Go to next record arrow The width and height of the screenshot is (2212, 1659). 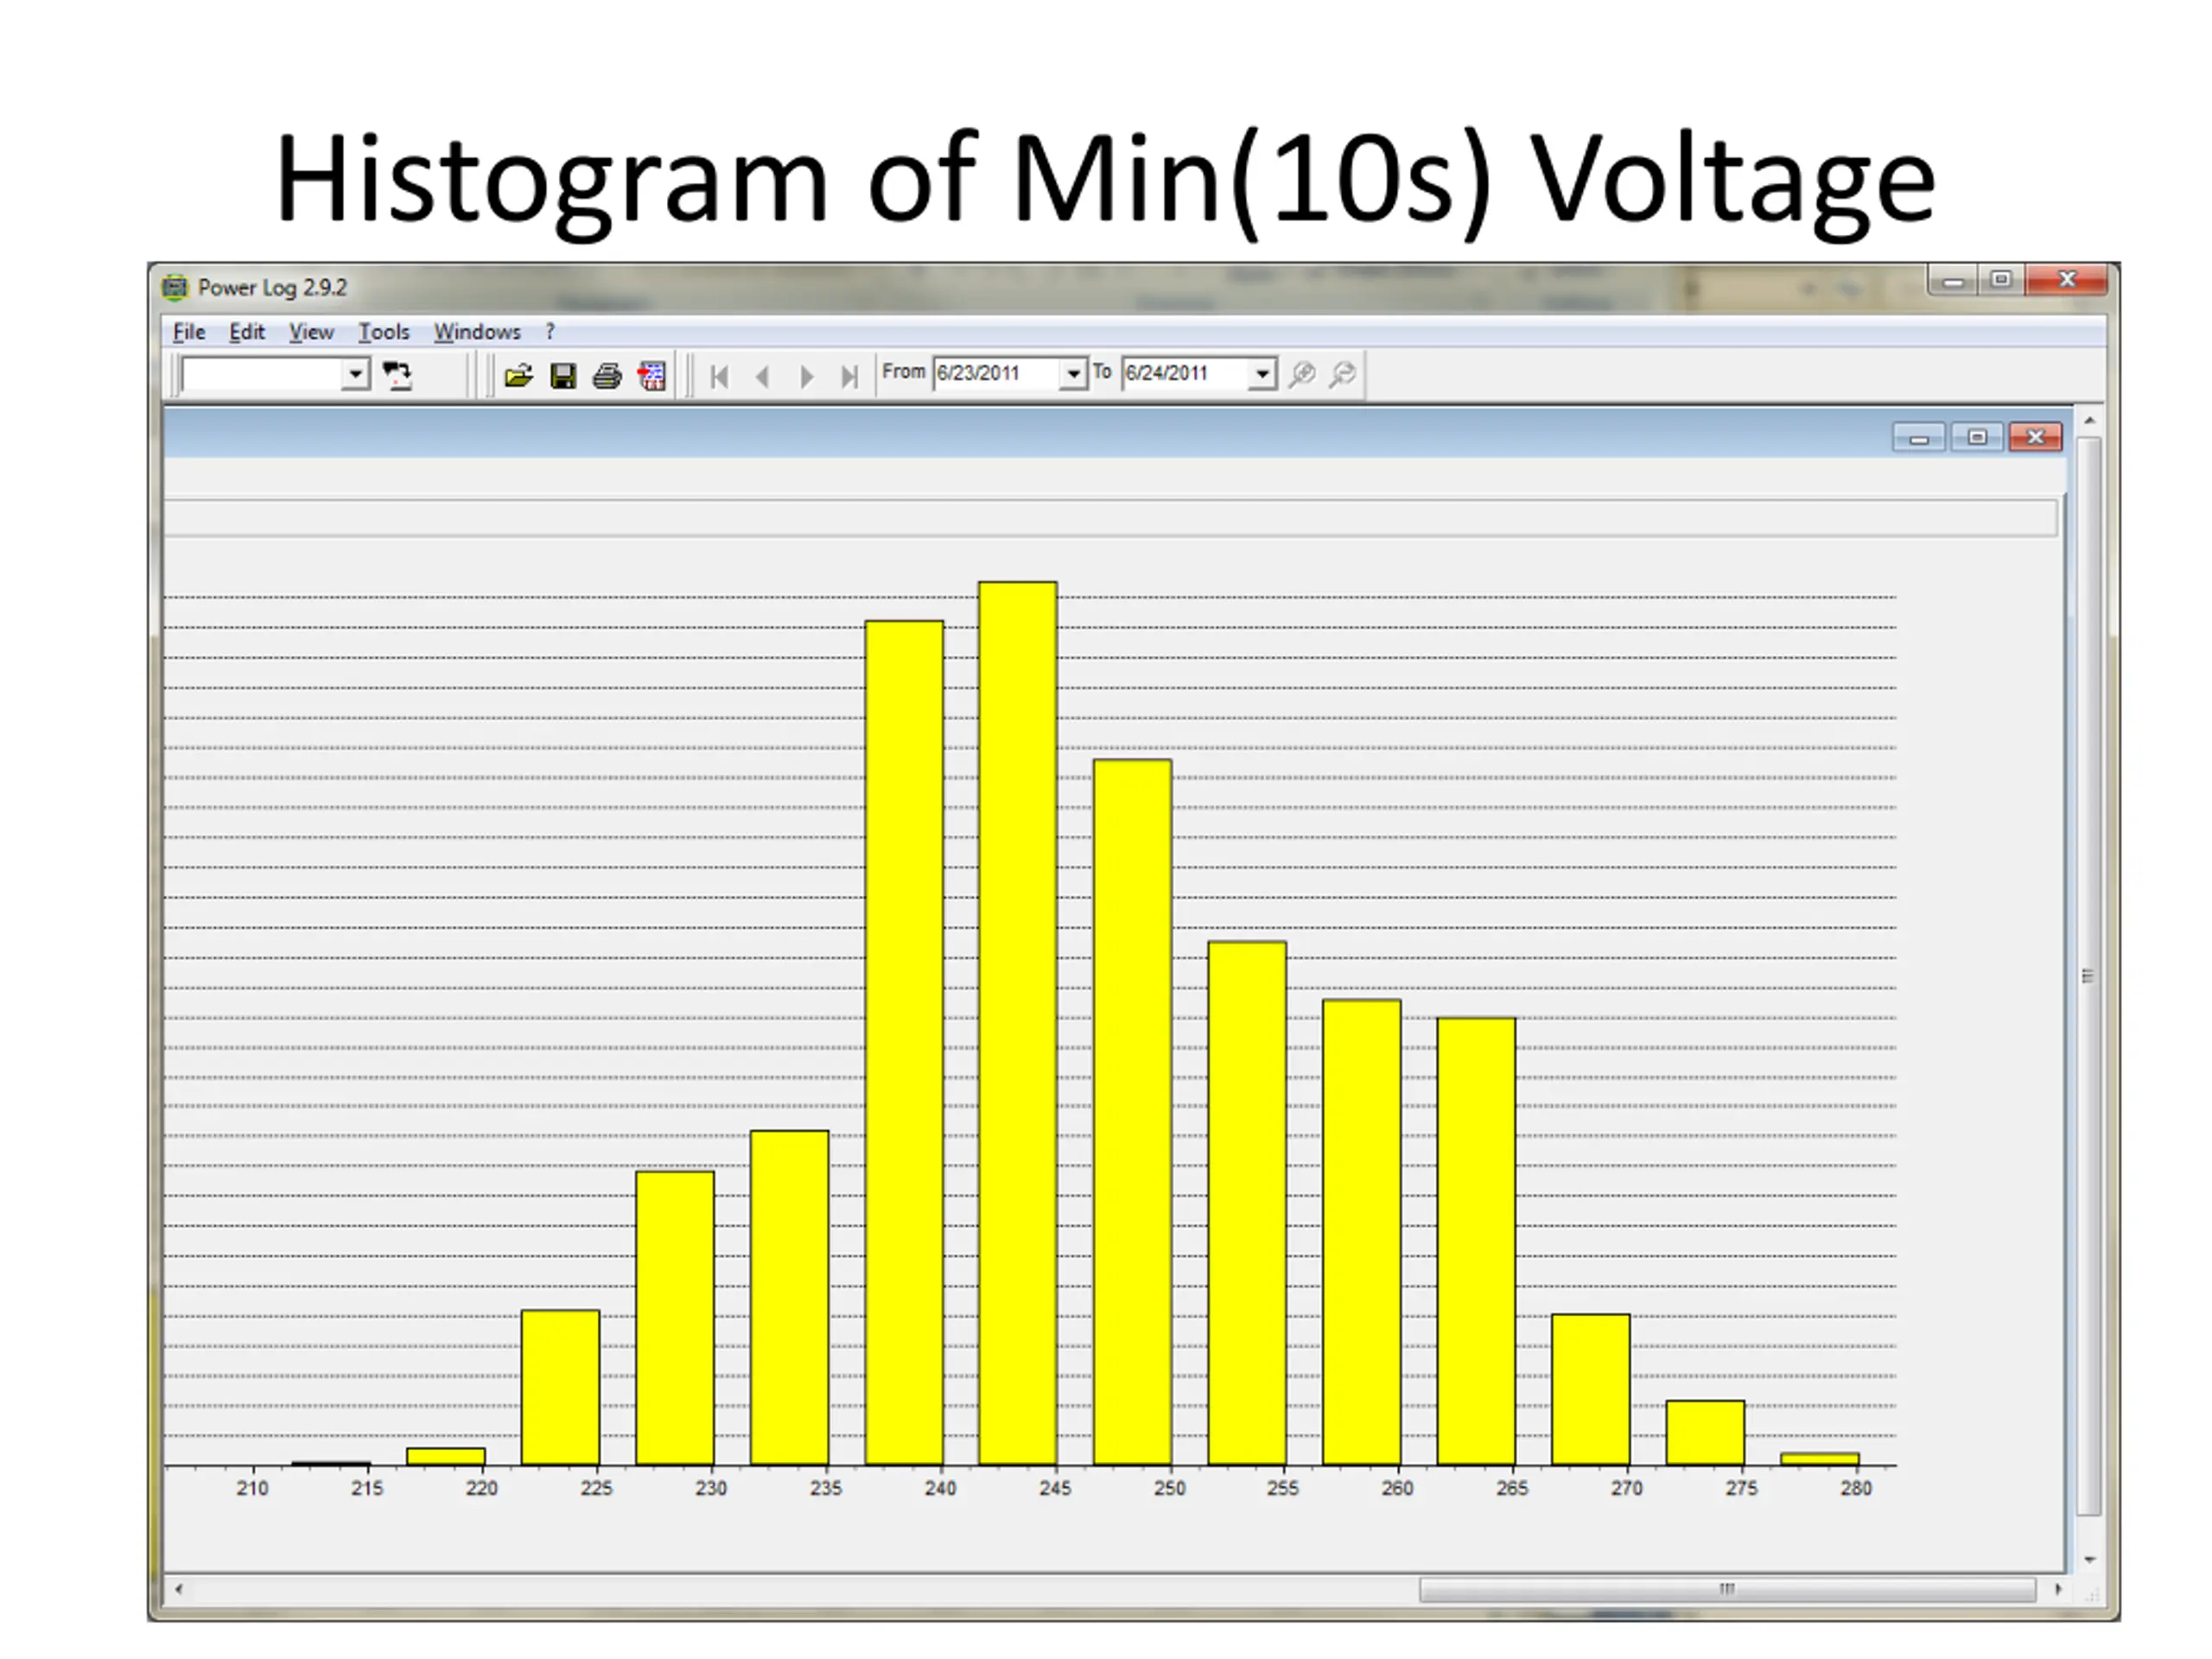[x=807, y=377]
